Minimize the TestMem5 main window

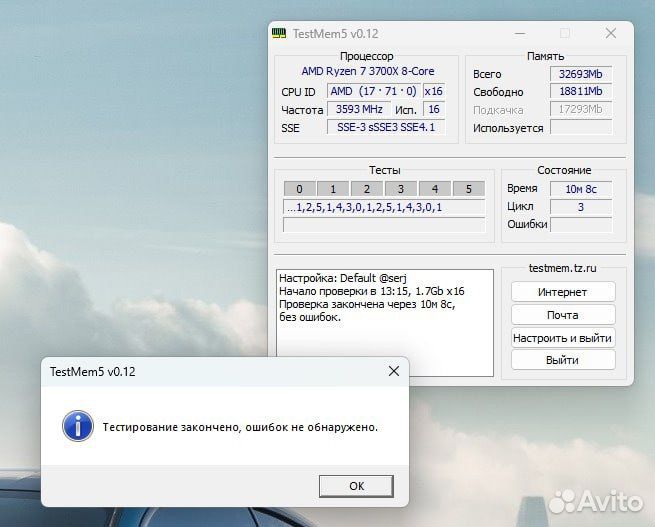click(520, 33)
